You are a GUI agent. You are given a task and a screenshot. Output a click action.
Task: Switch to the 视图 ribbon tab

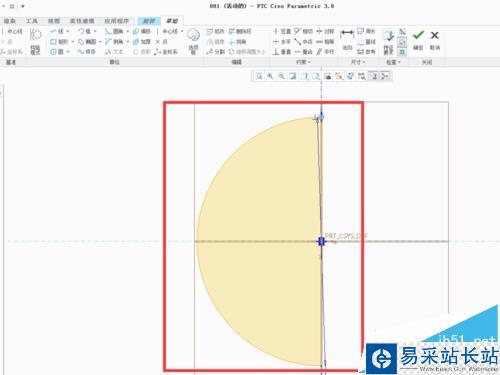(x=54, y=21)
